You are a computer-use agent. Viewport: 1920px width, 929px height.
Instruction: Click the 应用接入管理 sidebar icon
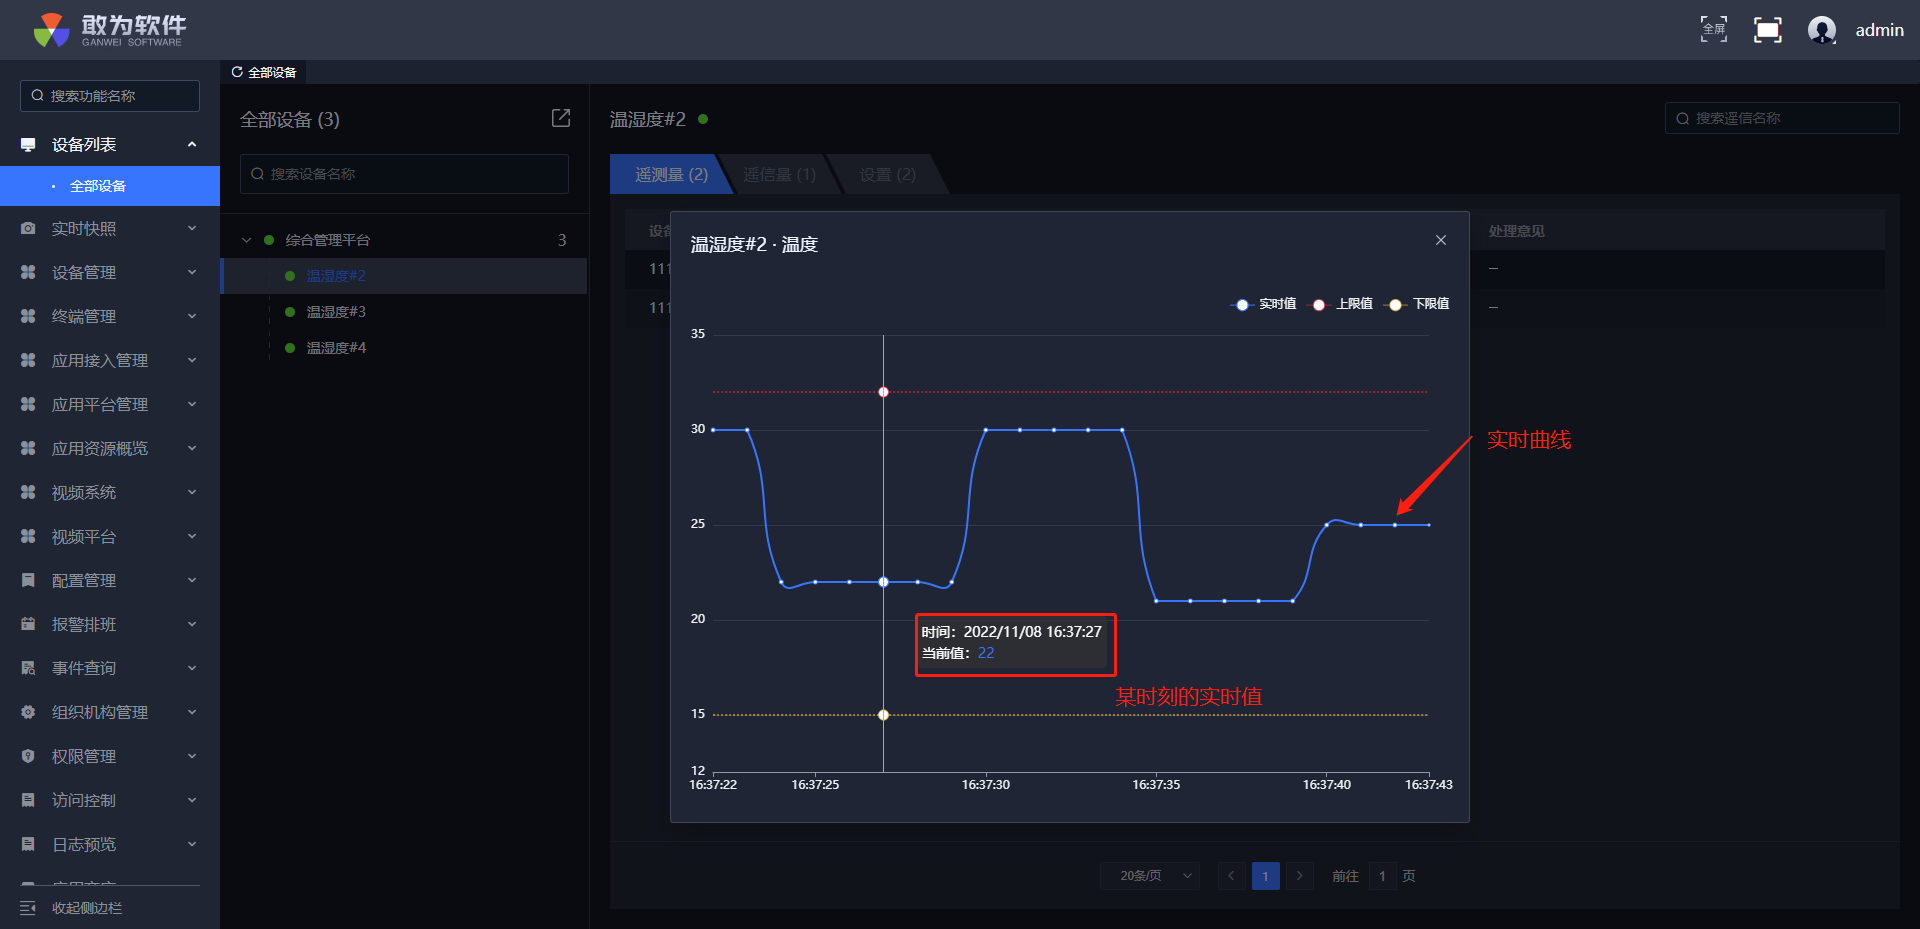pos(28,361)
